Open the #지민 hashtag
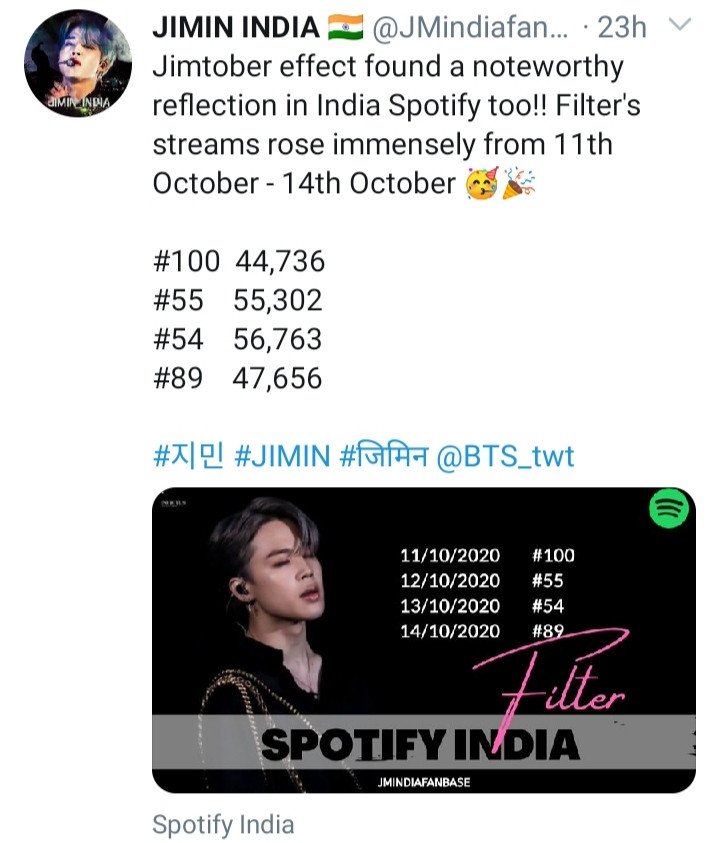The width and height of the screenshot is (720, 843). [188, 455]
